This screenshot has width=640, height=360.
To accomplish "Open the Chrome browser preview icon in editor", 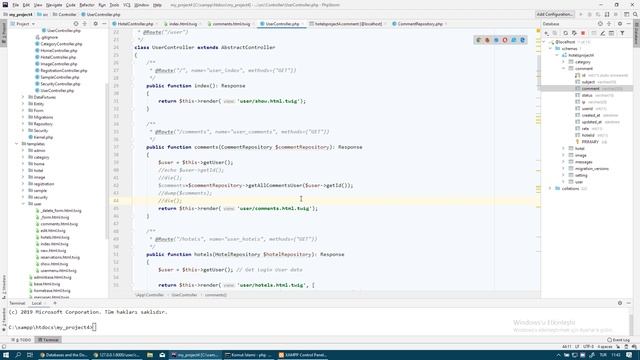I will click(x=478, y=40).
